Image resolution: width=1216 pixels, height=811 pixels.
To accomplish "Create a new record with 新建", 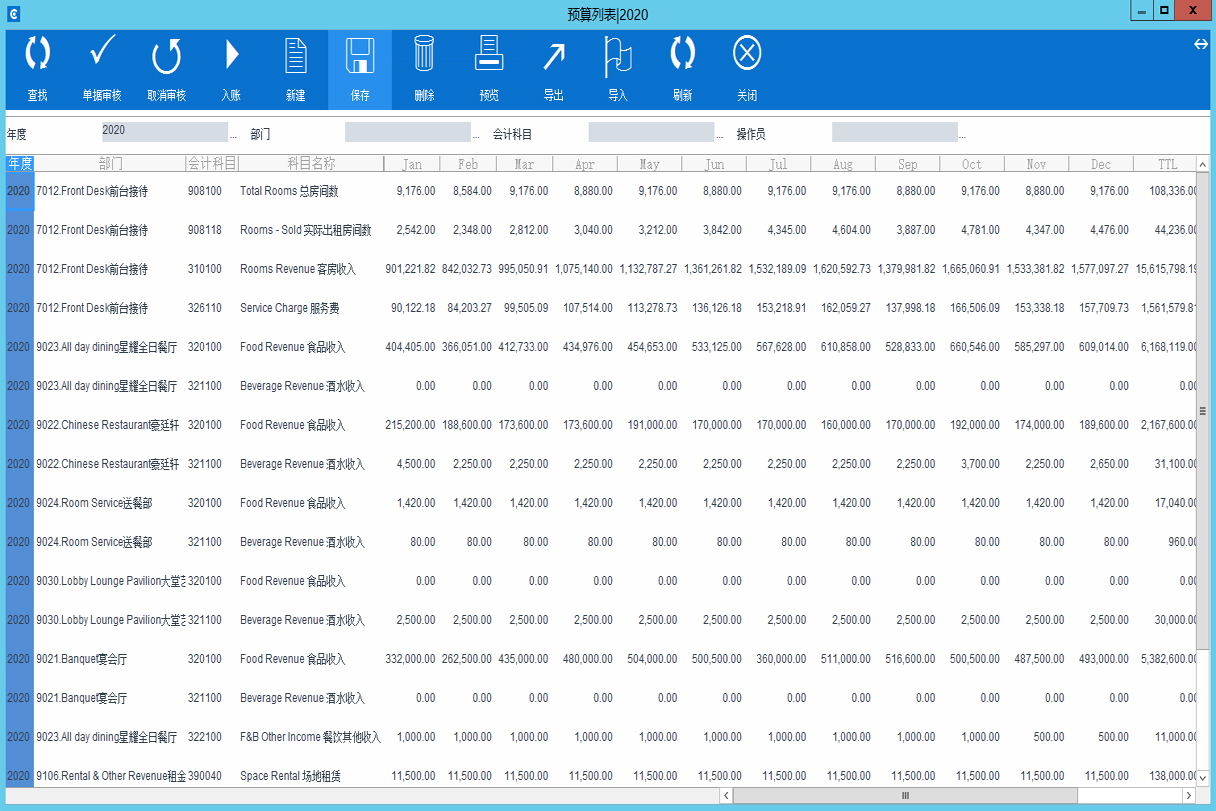I will 295,58.
